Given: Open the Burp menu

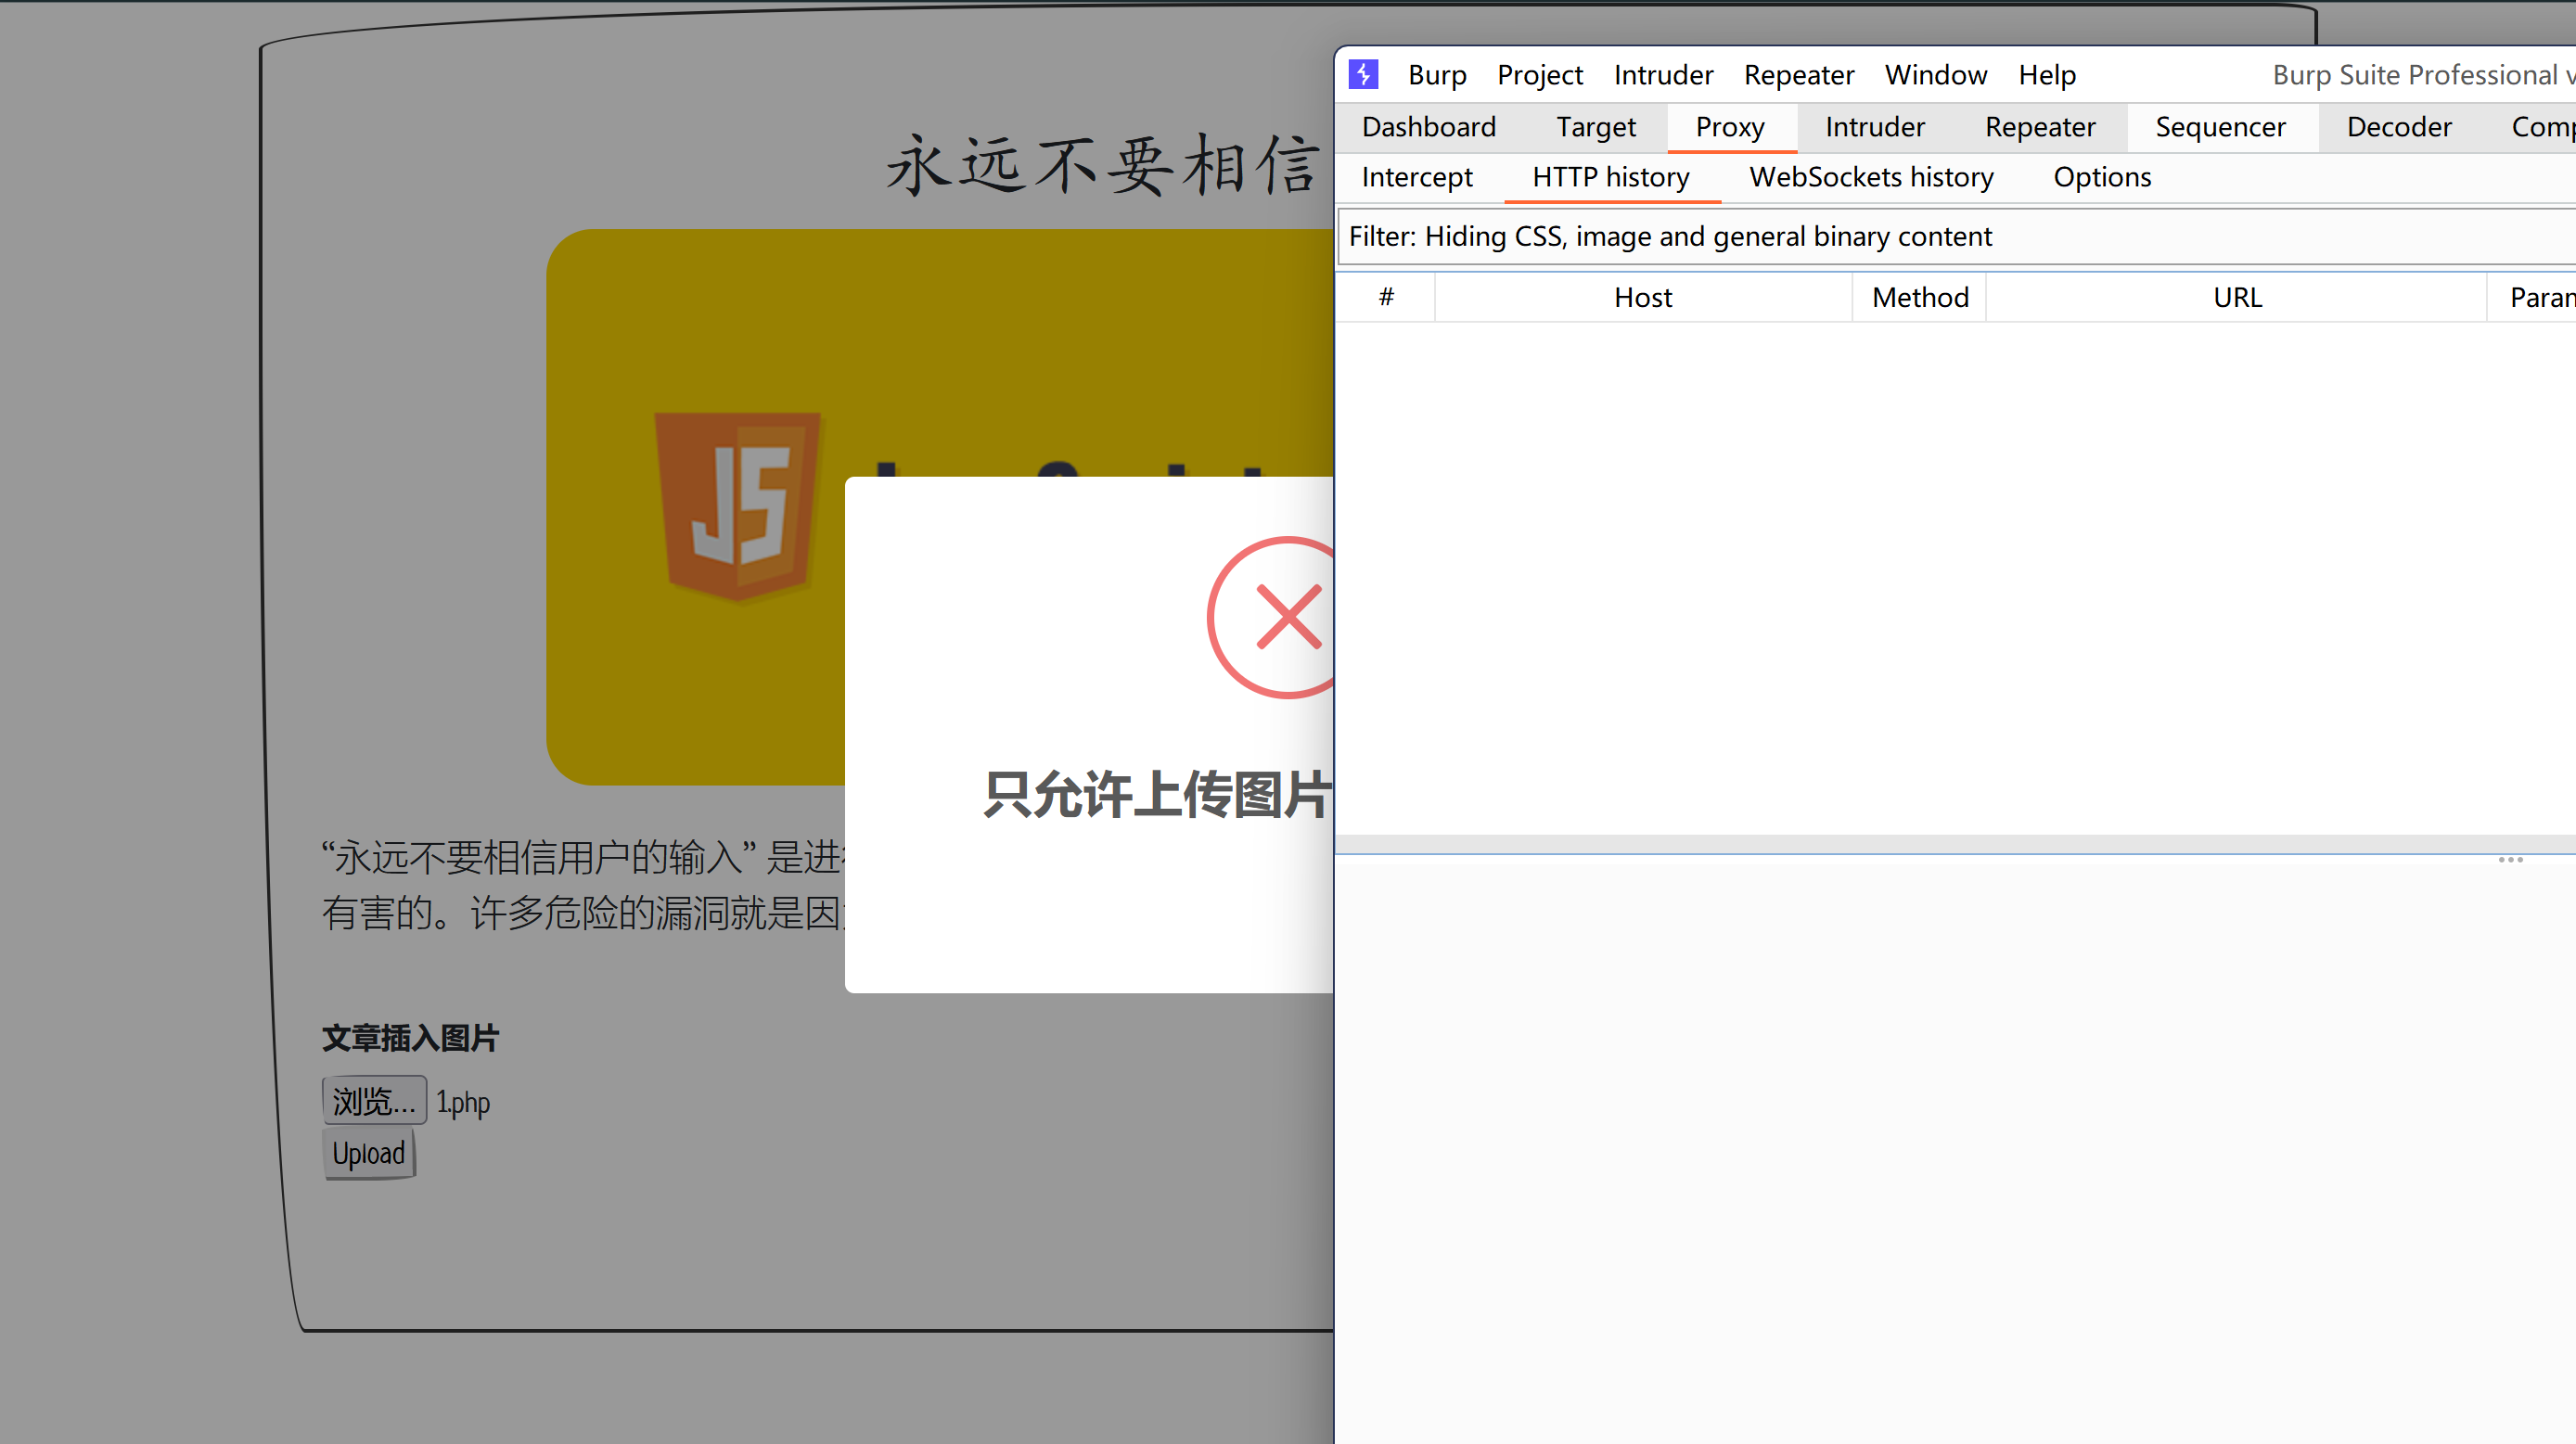Looking at the screenshot, I should pos(1437,75).
